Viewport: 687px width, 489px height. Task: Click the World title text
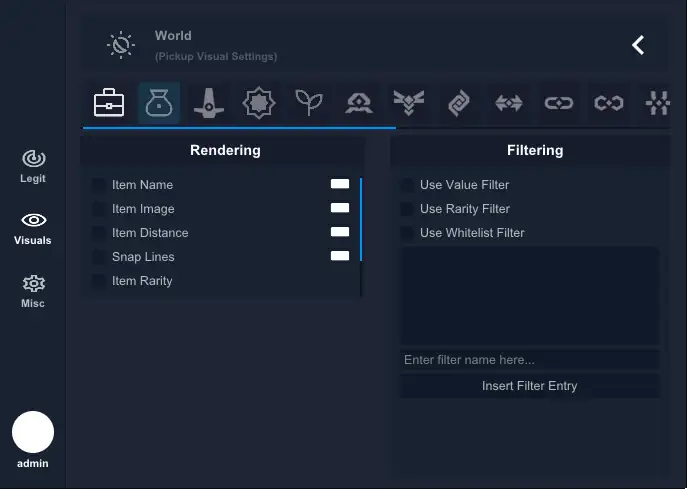(x=173, y=35)
